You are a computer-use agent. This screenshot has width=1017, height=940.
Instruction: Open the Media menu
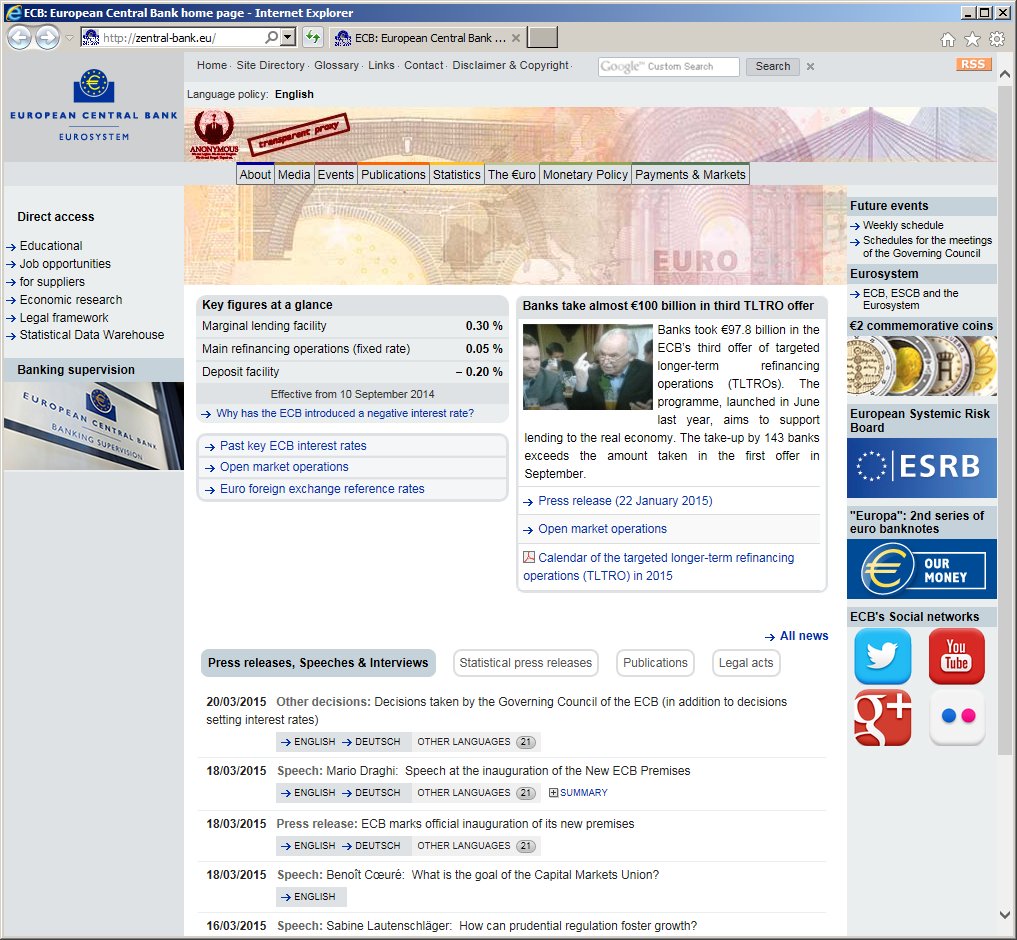pyautogui.click(x=294, y=175)
